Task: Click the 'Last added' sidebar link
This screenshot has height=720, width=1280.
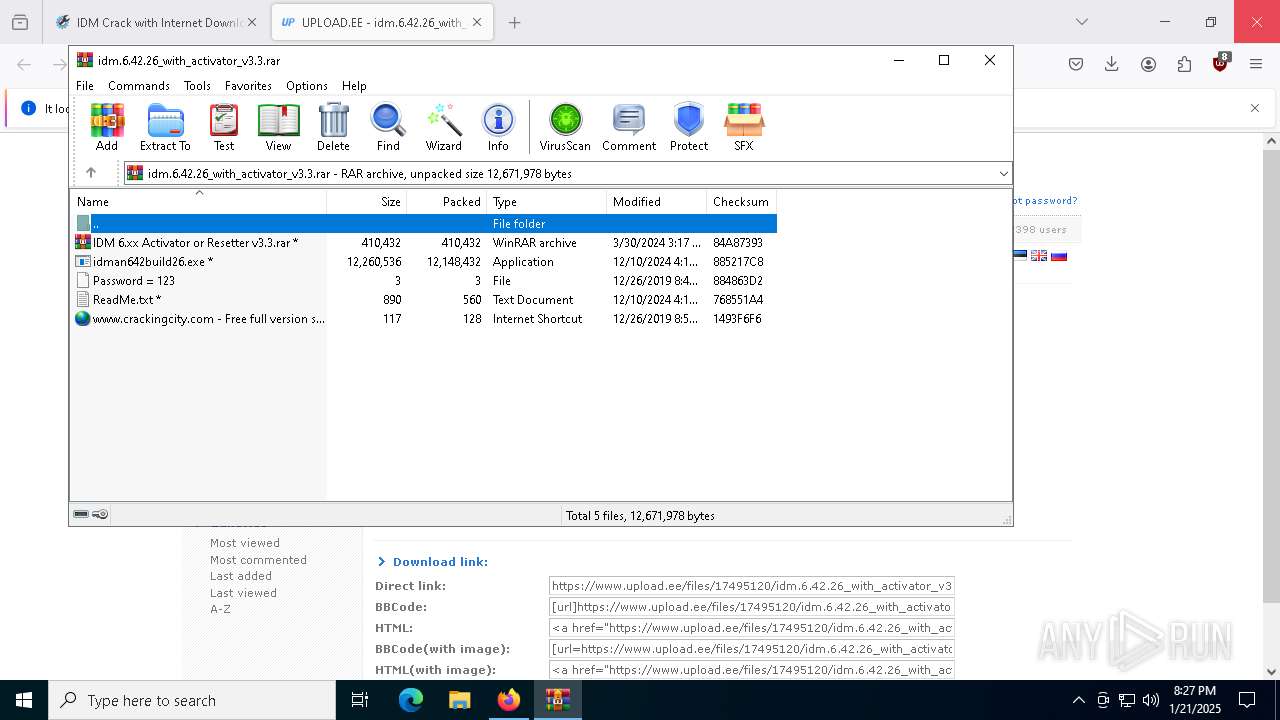Action: coord(241,576)
